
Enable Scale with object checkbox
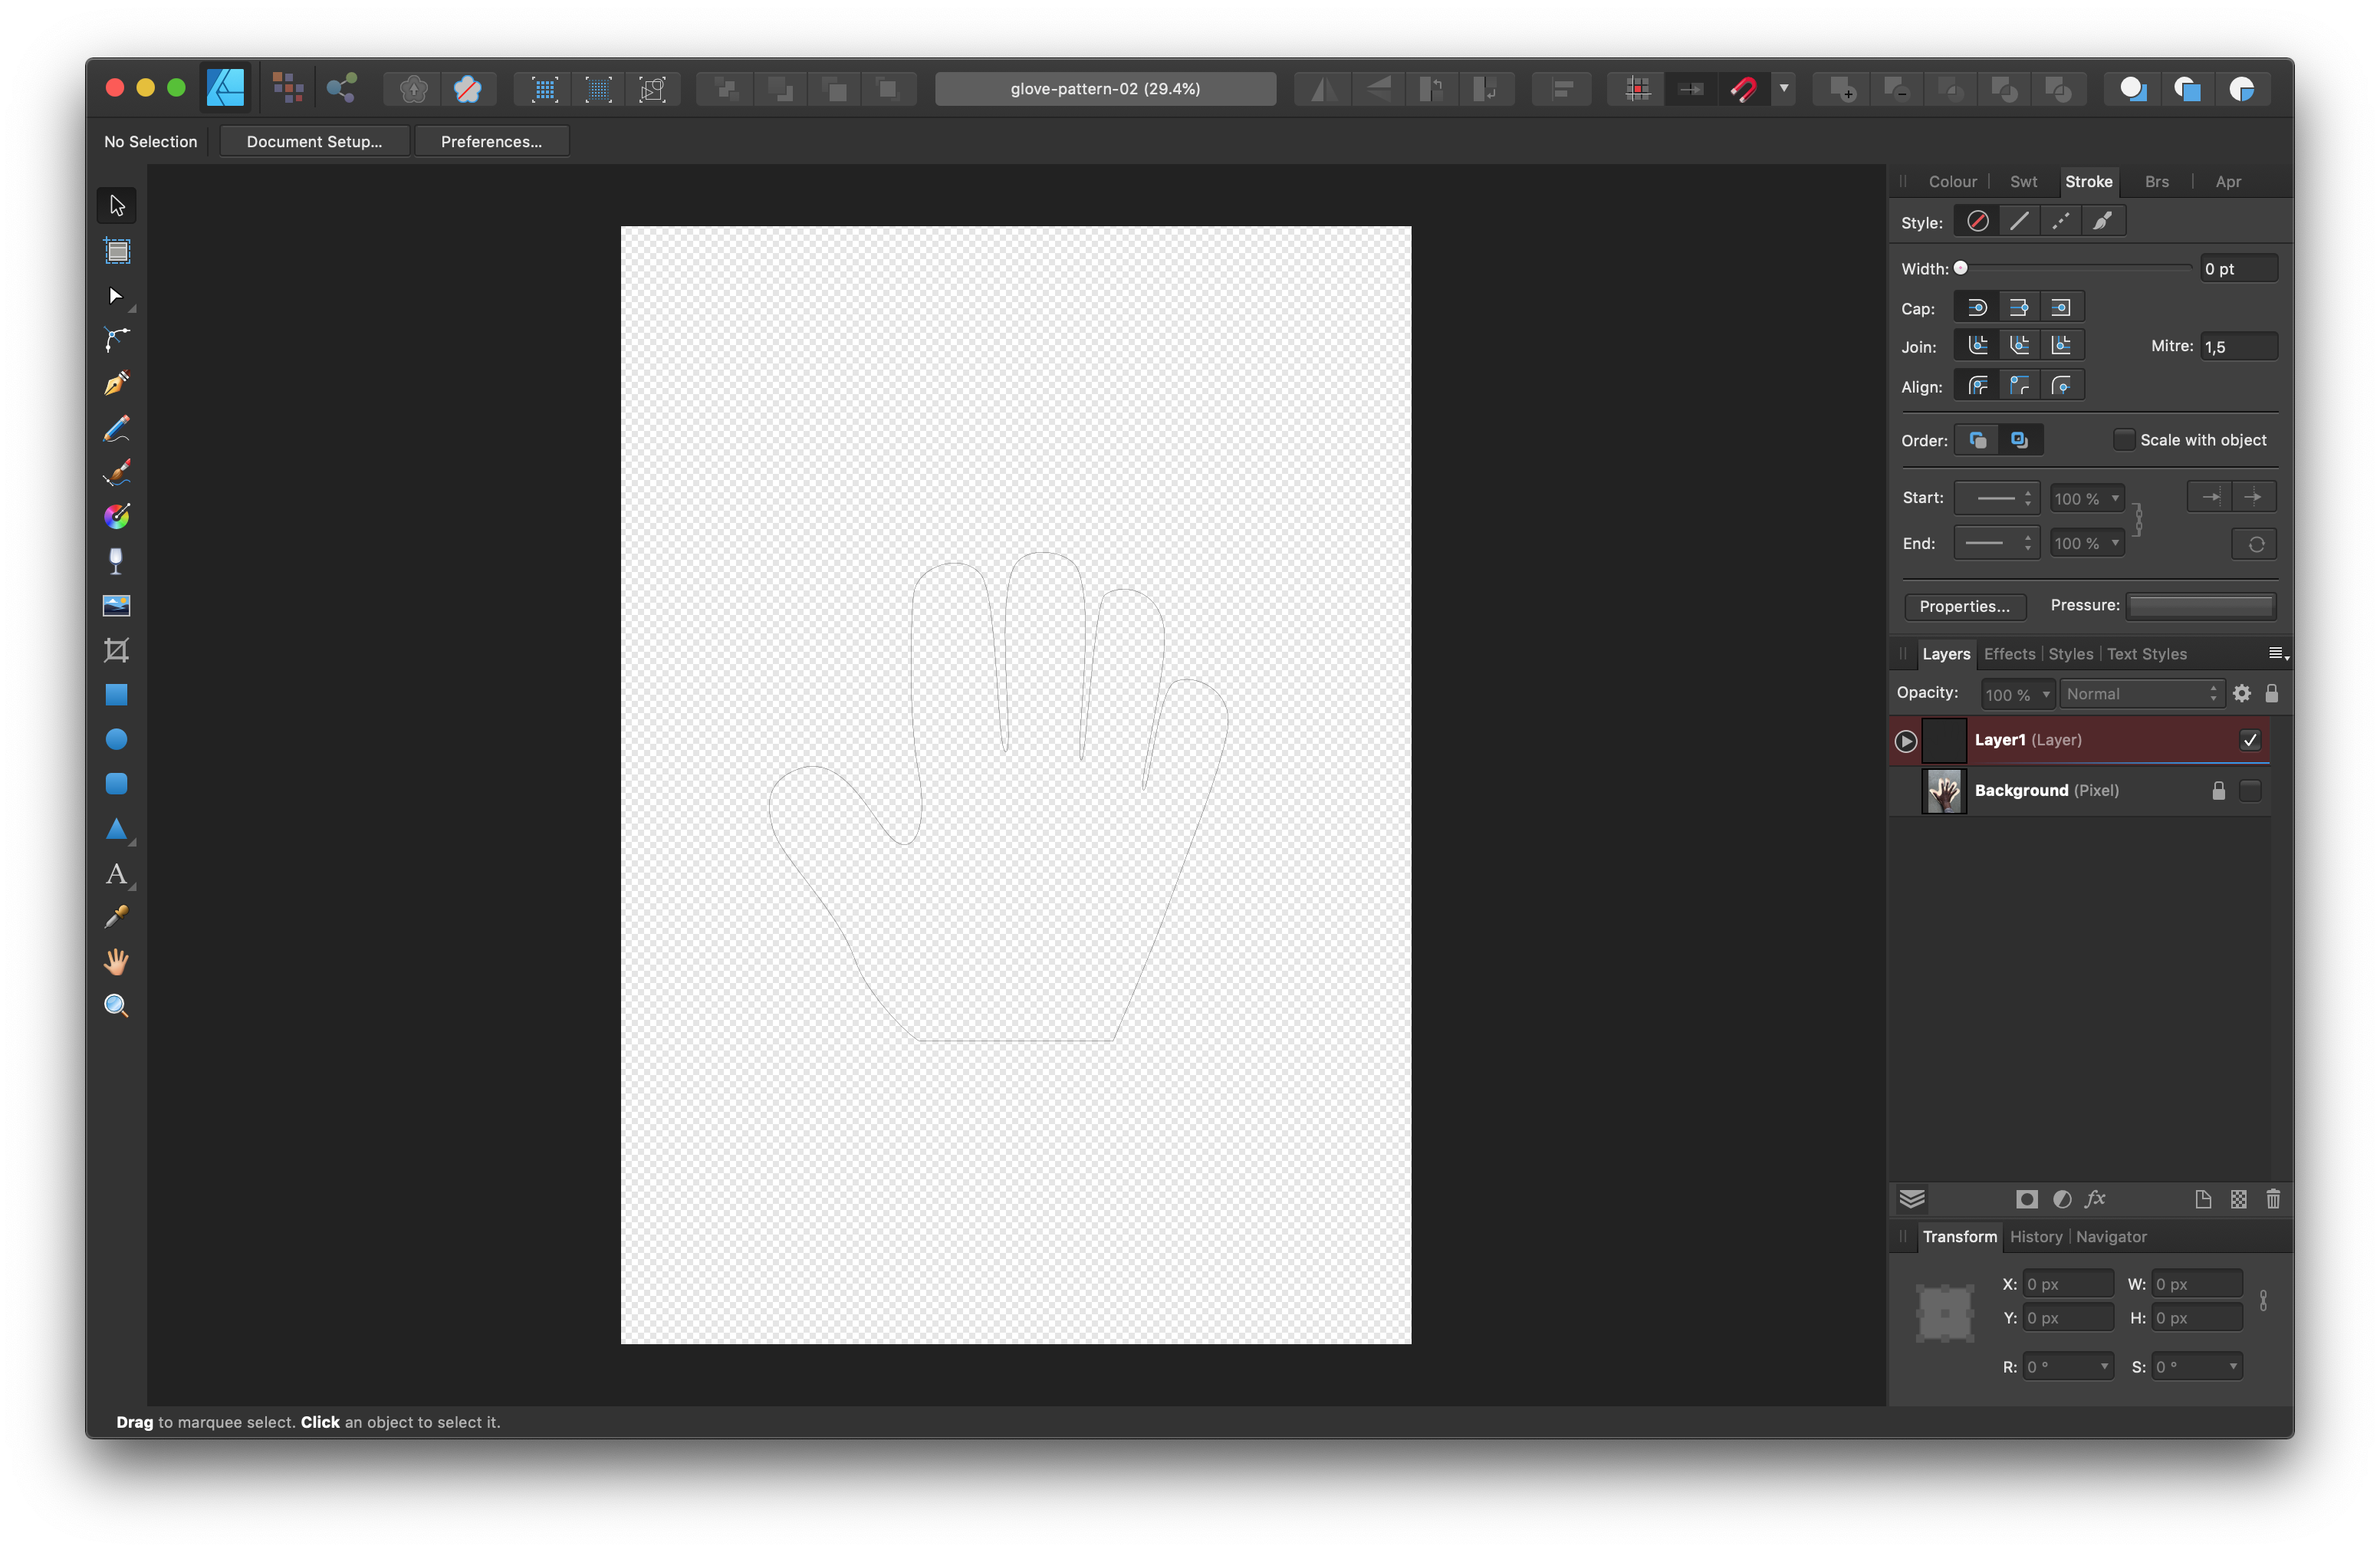2123,440
